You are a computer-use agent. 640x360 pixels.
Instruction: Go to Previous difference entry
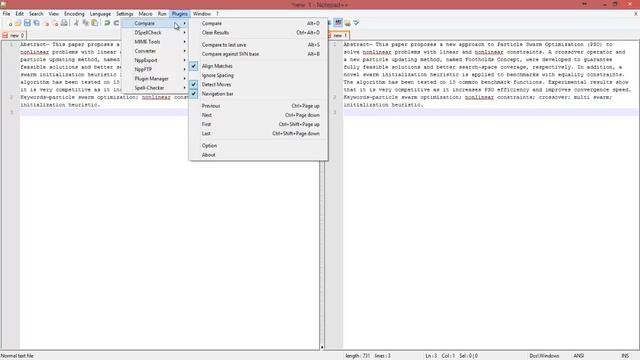click(258, 106)
